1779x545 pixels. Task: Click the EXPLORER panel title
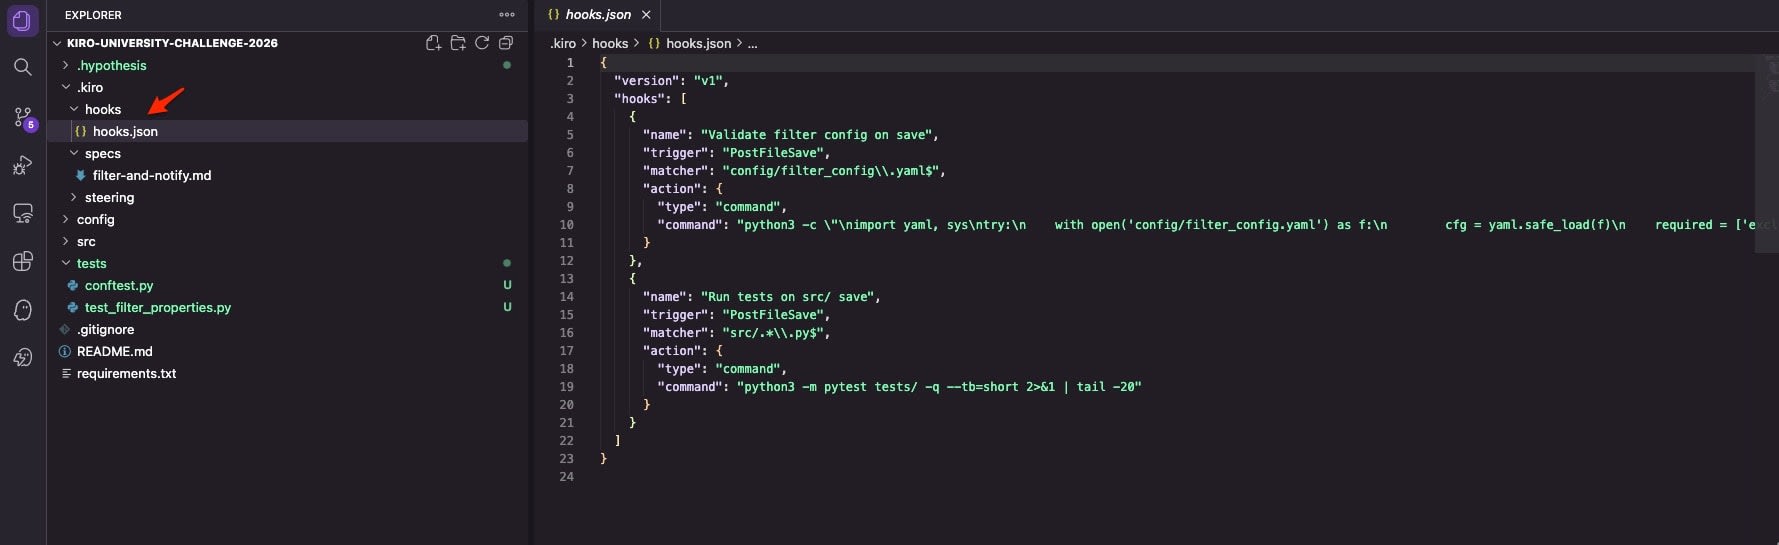click(x=93, y=15)
